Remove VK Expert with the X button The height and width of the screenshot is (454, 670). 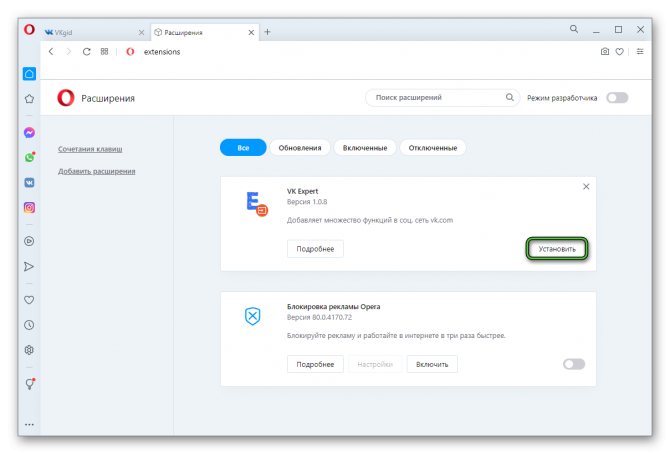pos(586,186)
